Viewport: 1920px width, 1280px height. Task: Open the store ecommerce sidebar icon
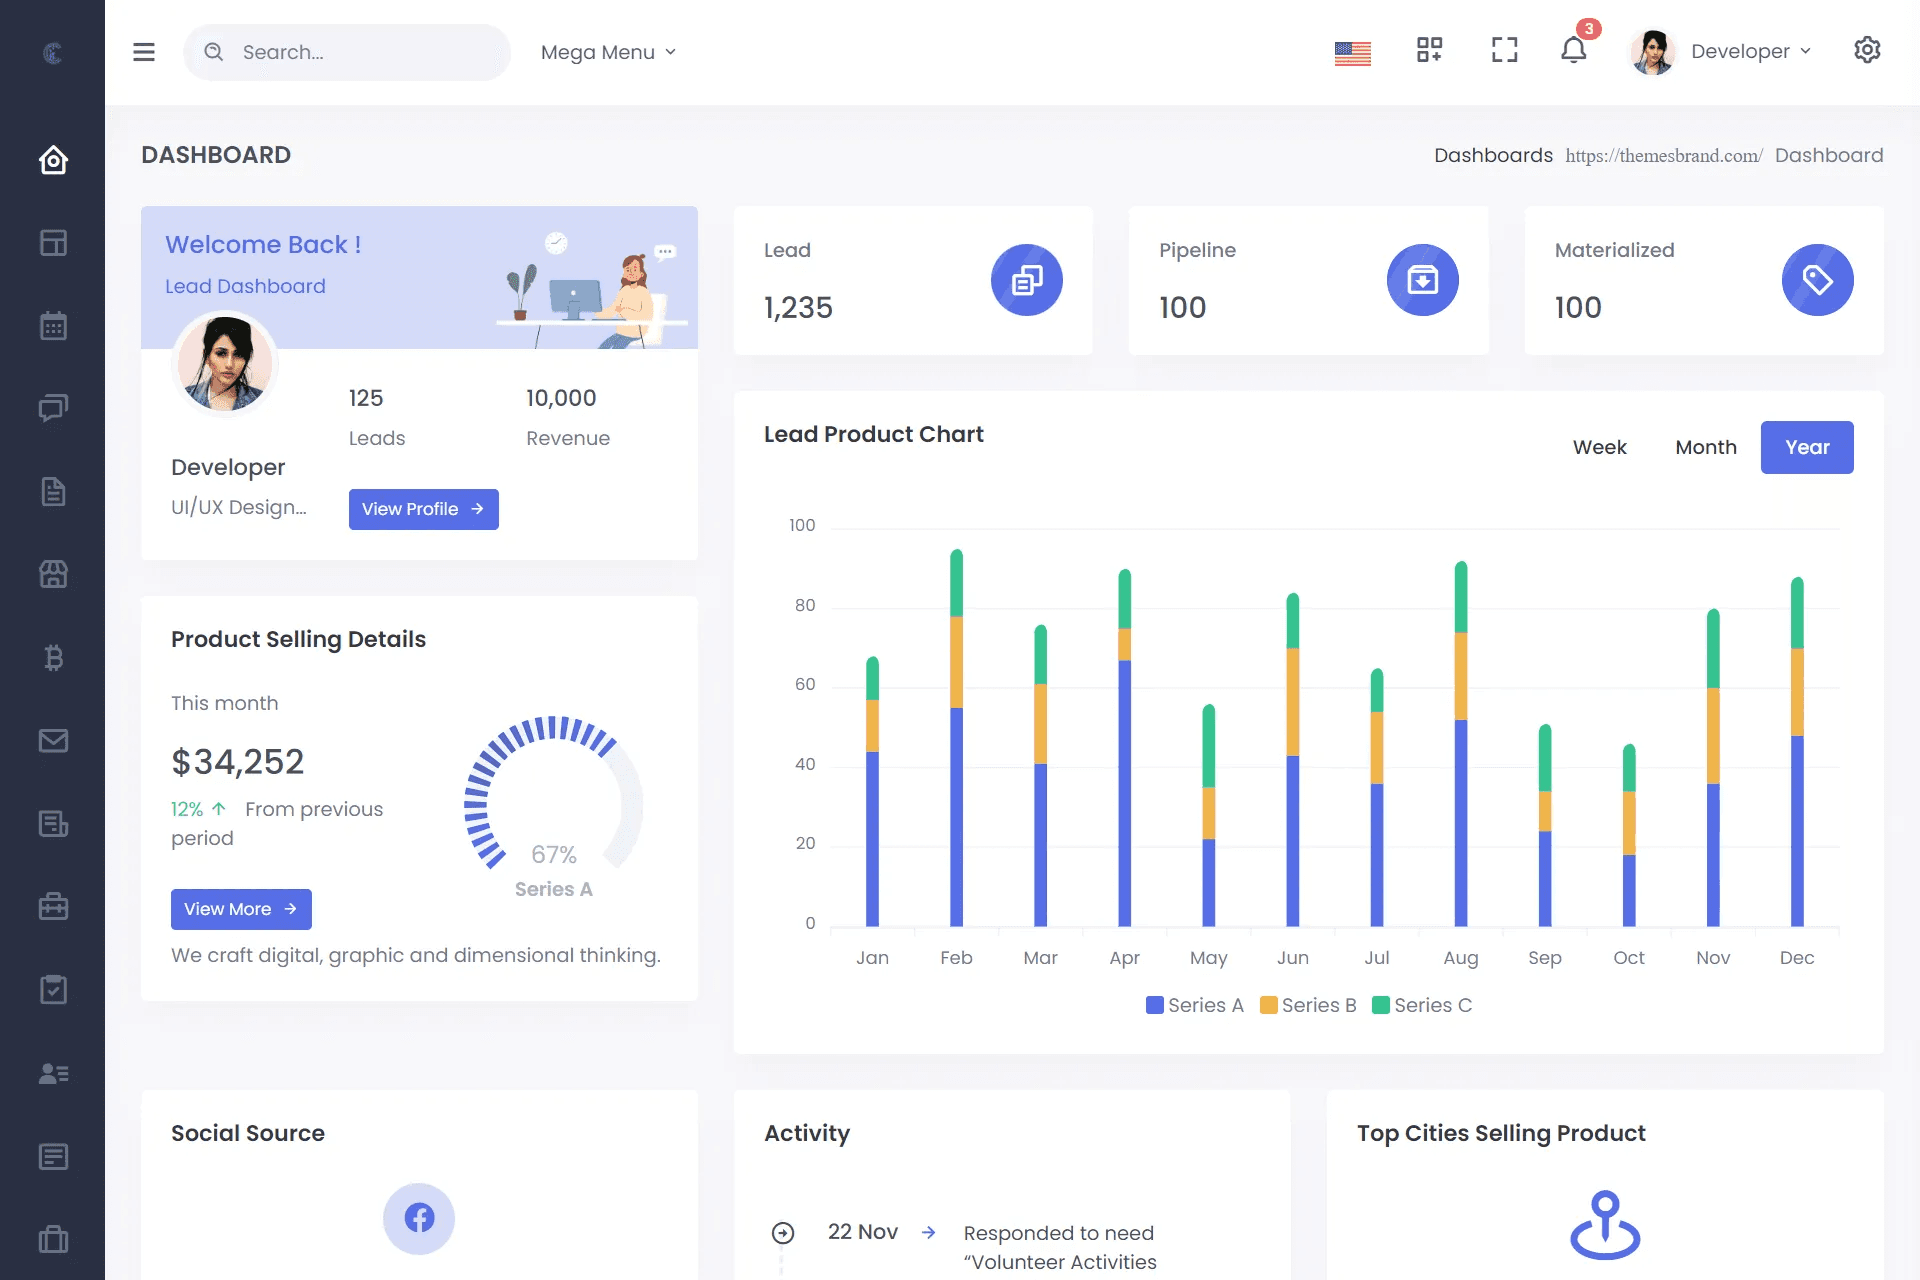tap(53, 574)
